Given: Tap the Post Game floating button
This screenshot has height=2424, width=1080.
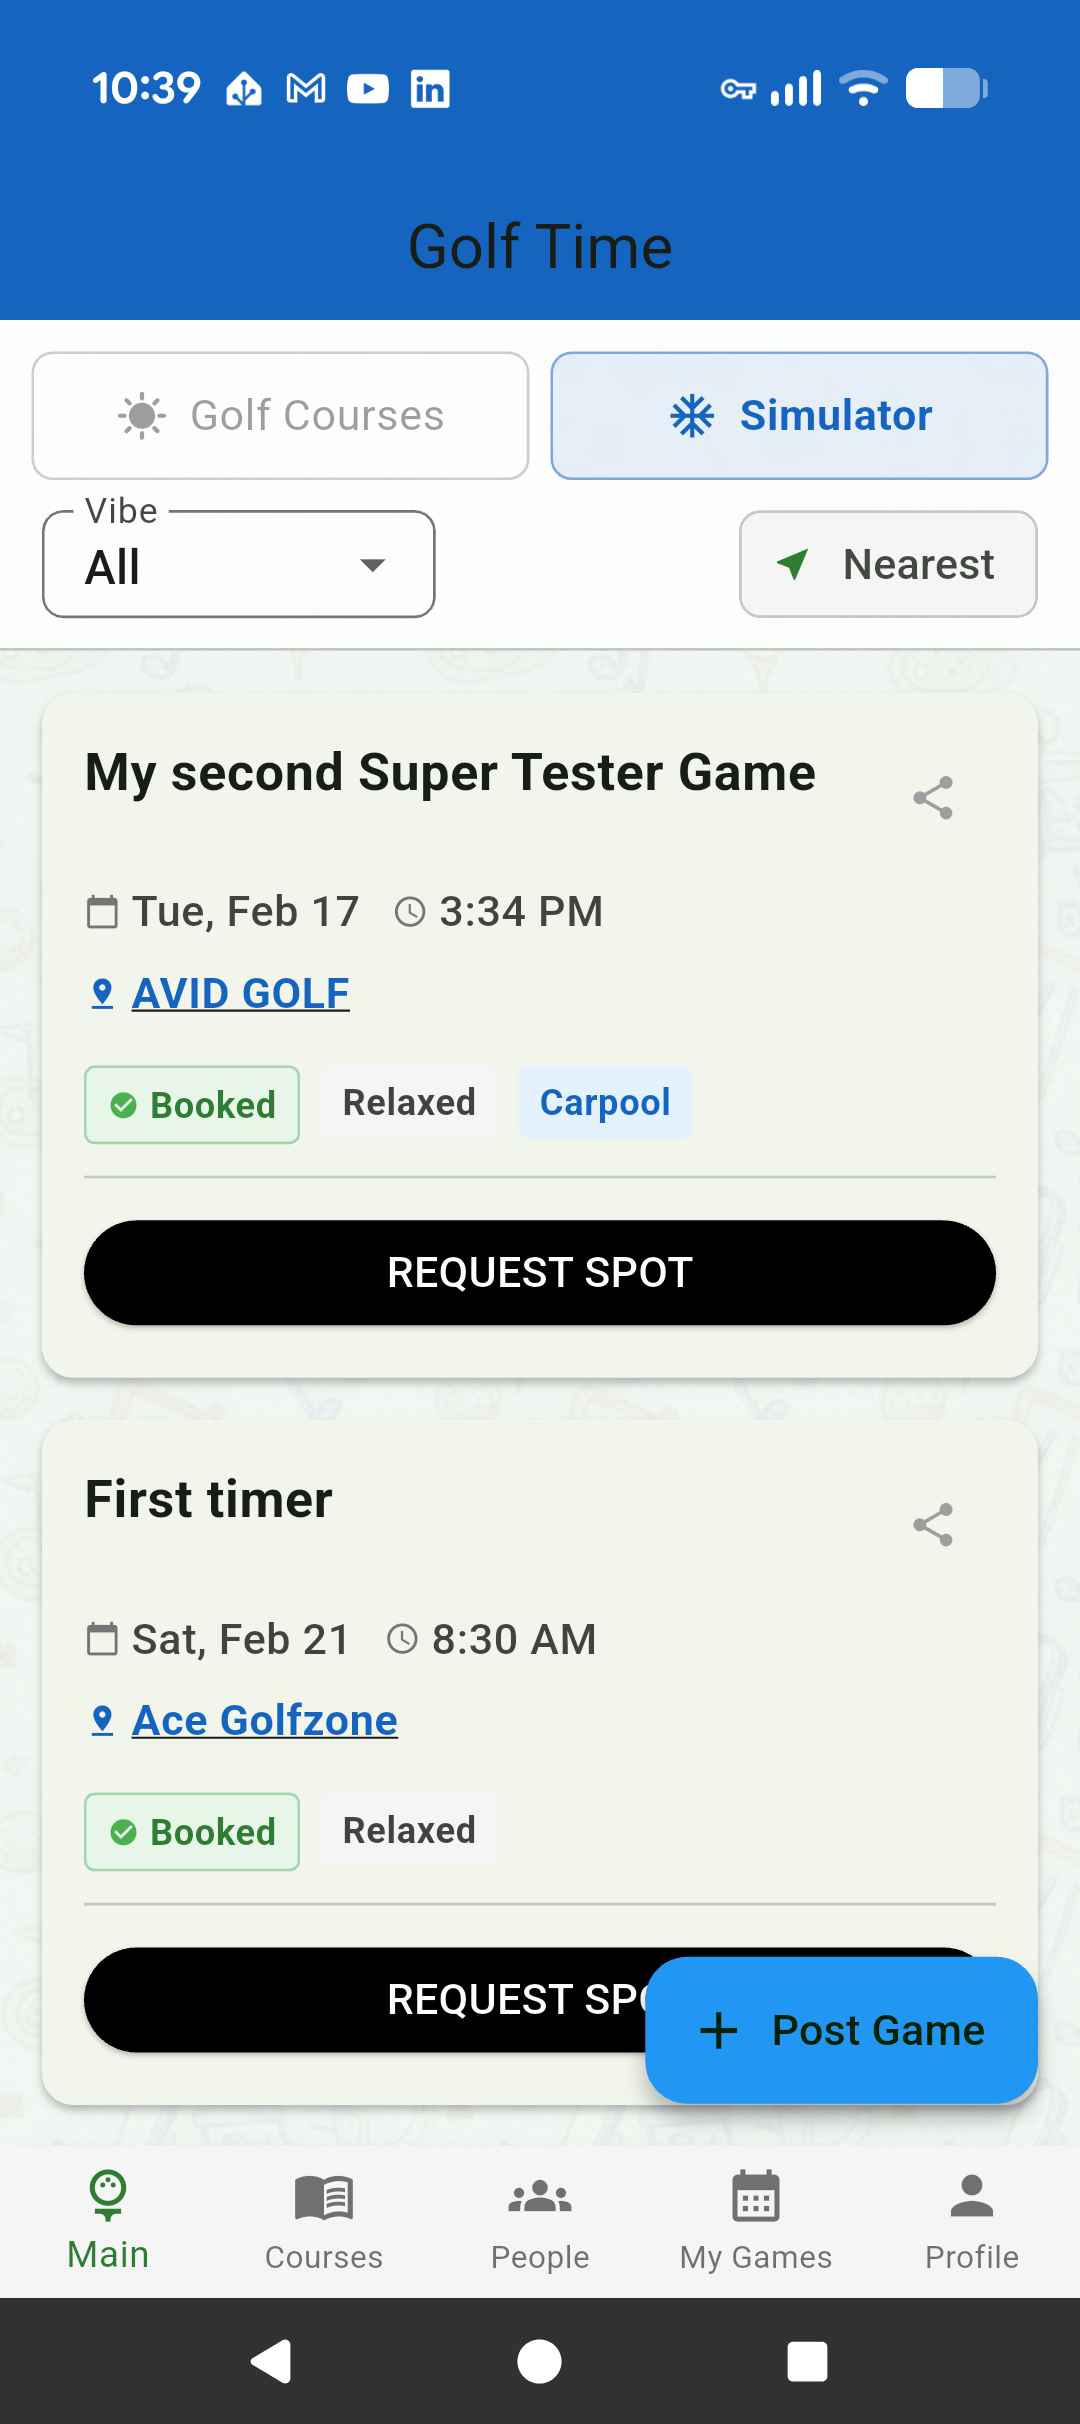Looking at the screenshot, I should [841, 2031].
